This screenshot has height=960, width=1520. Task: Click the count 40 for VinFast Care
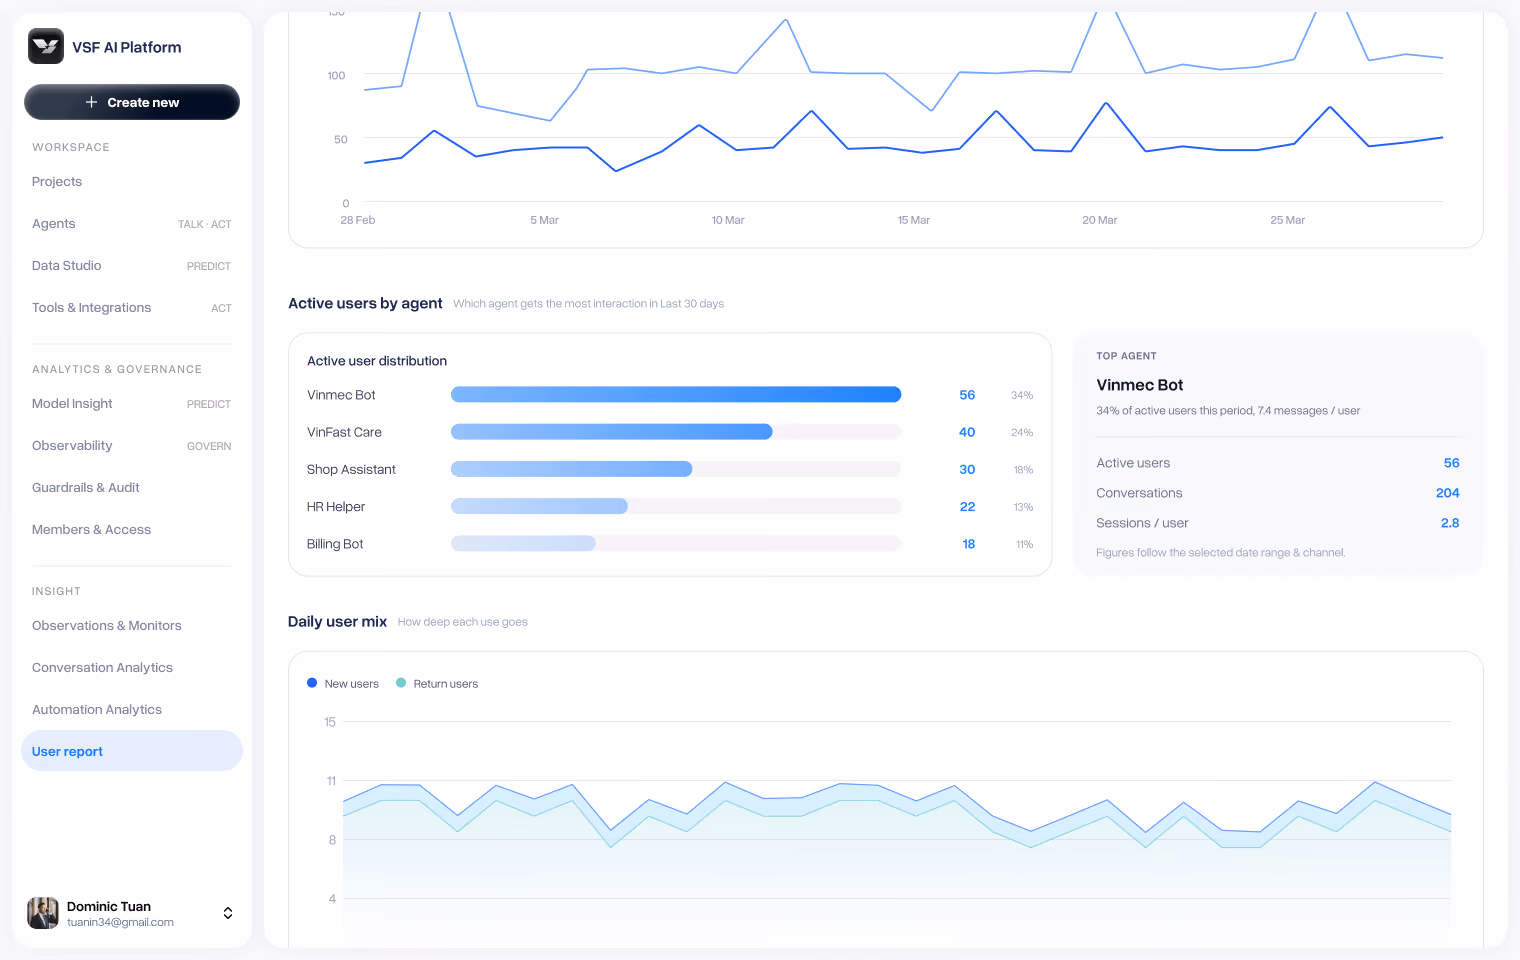coord(967,432)
